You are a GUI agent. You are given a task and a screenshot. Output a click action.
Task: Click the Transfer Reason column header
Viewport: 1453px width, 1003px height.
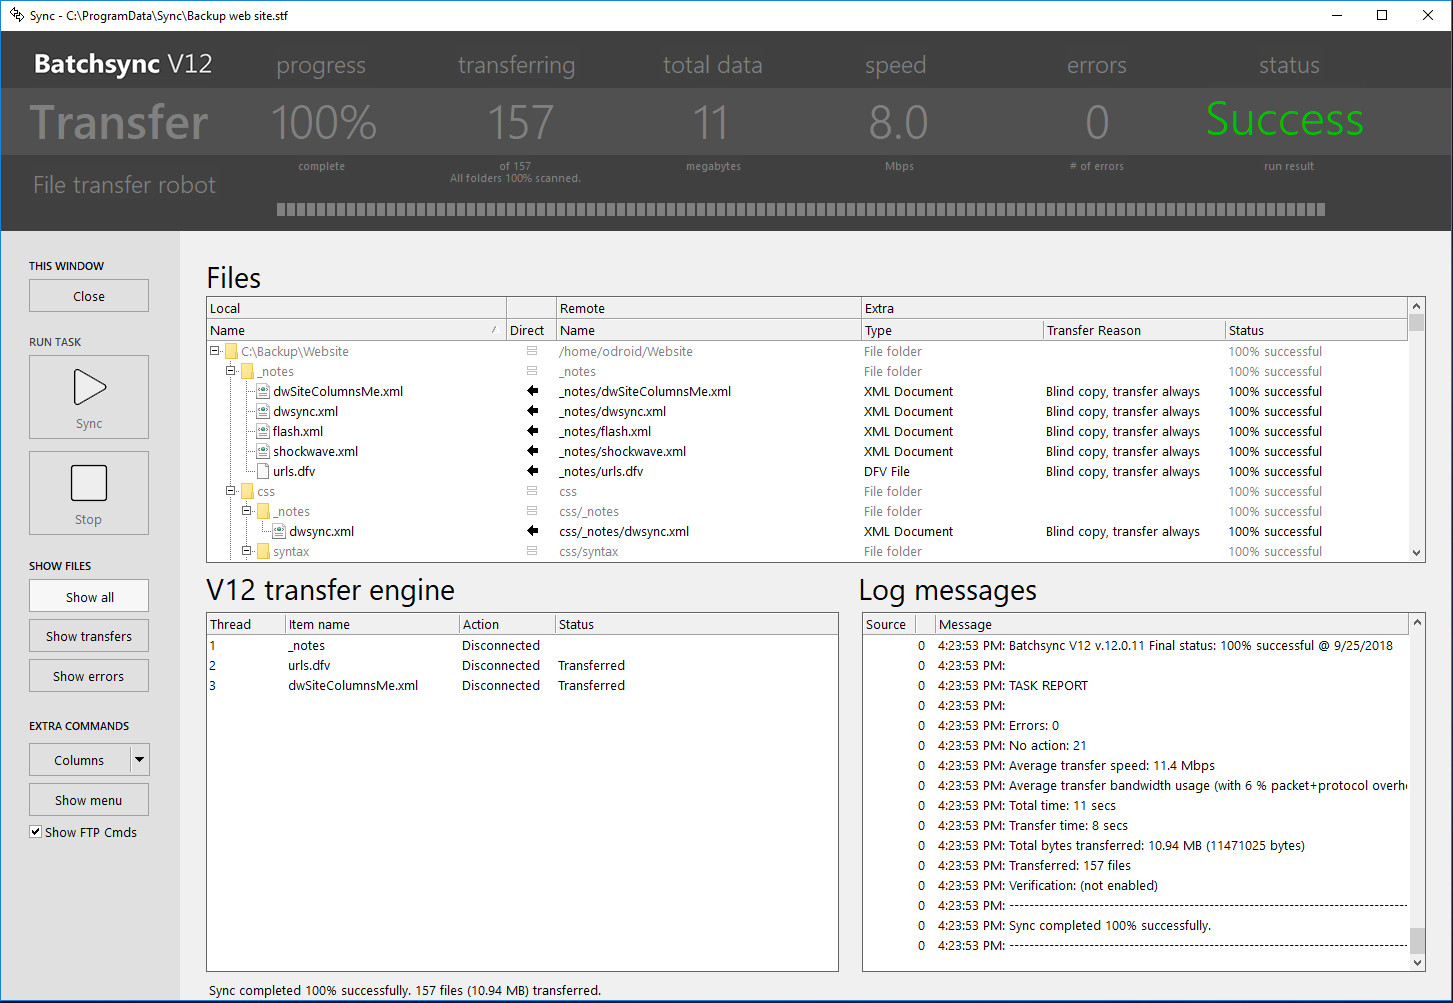point(1134,330)
